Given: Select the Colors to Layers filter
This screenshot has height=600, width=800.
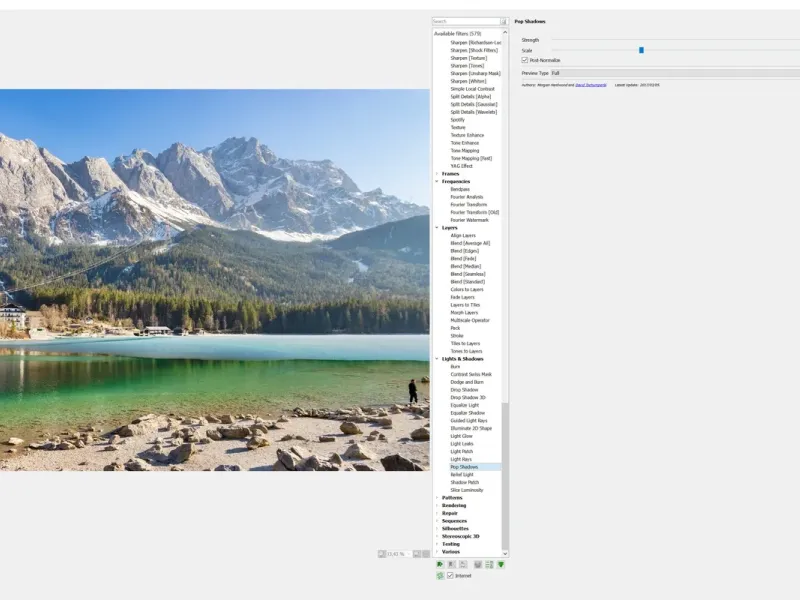Looking at the screenshot, I should (x=467, y=289).
